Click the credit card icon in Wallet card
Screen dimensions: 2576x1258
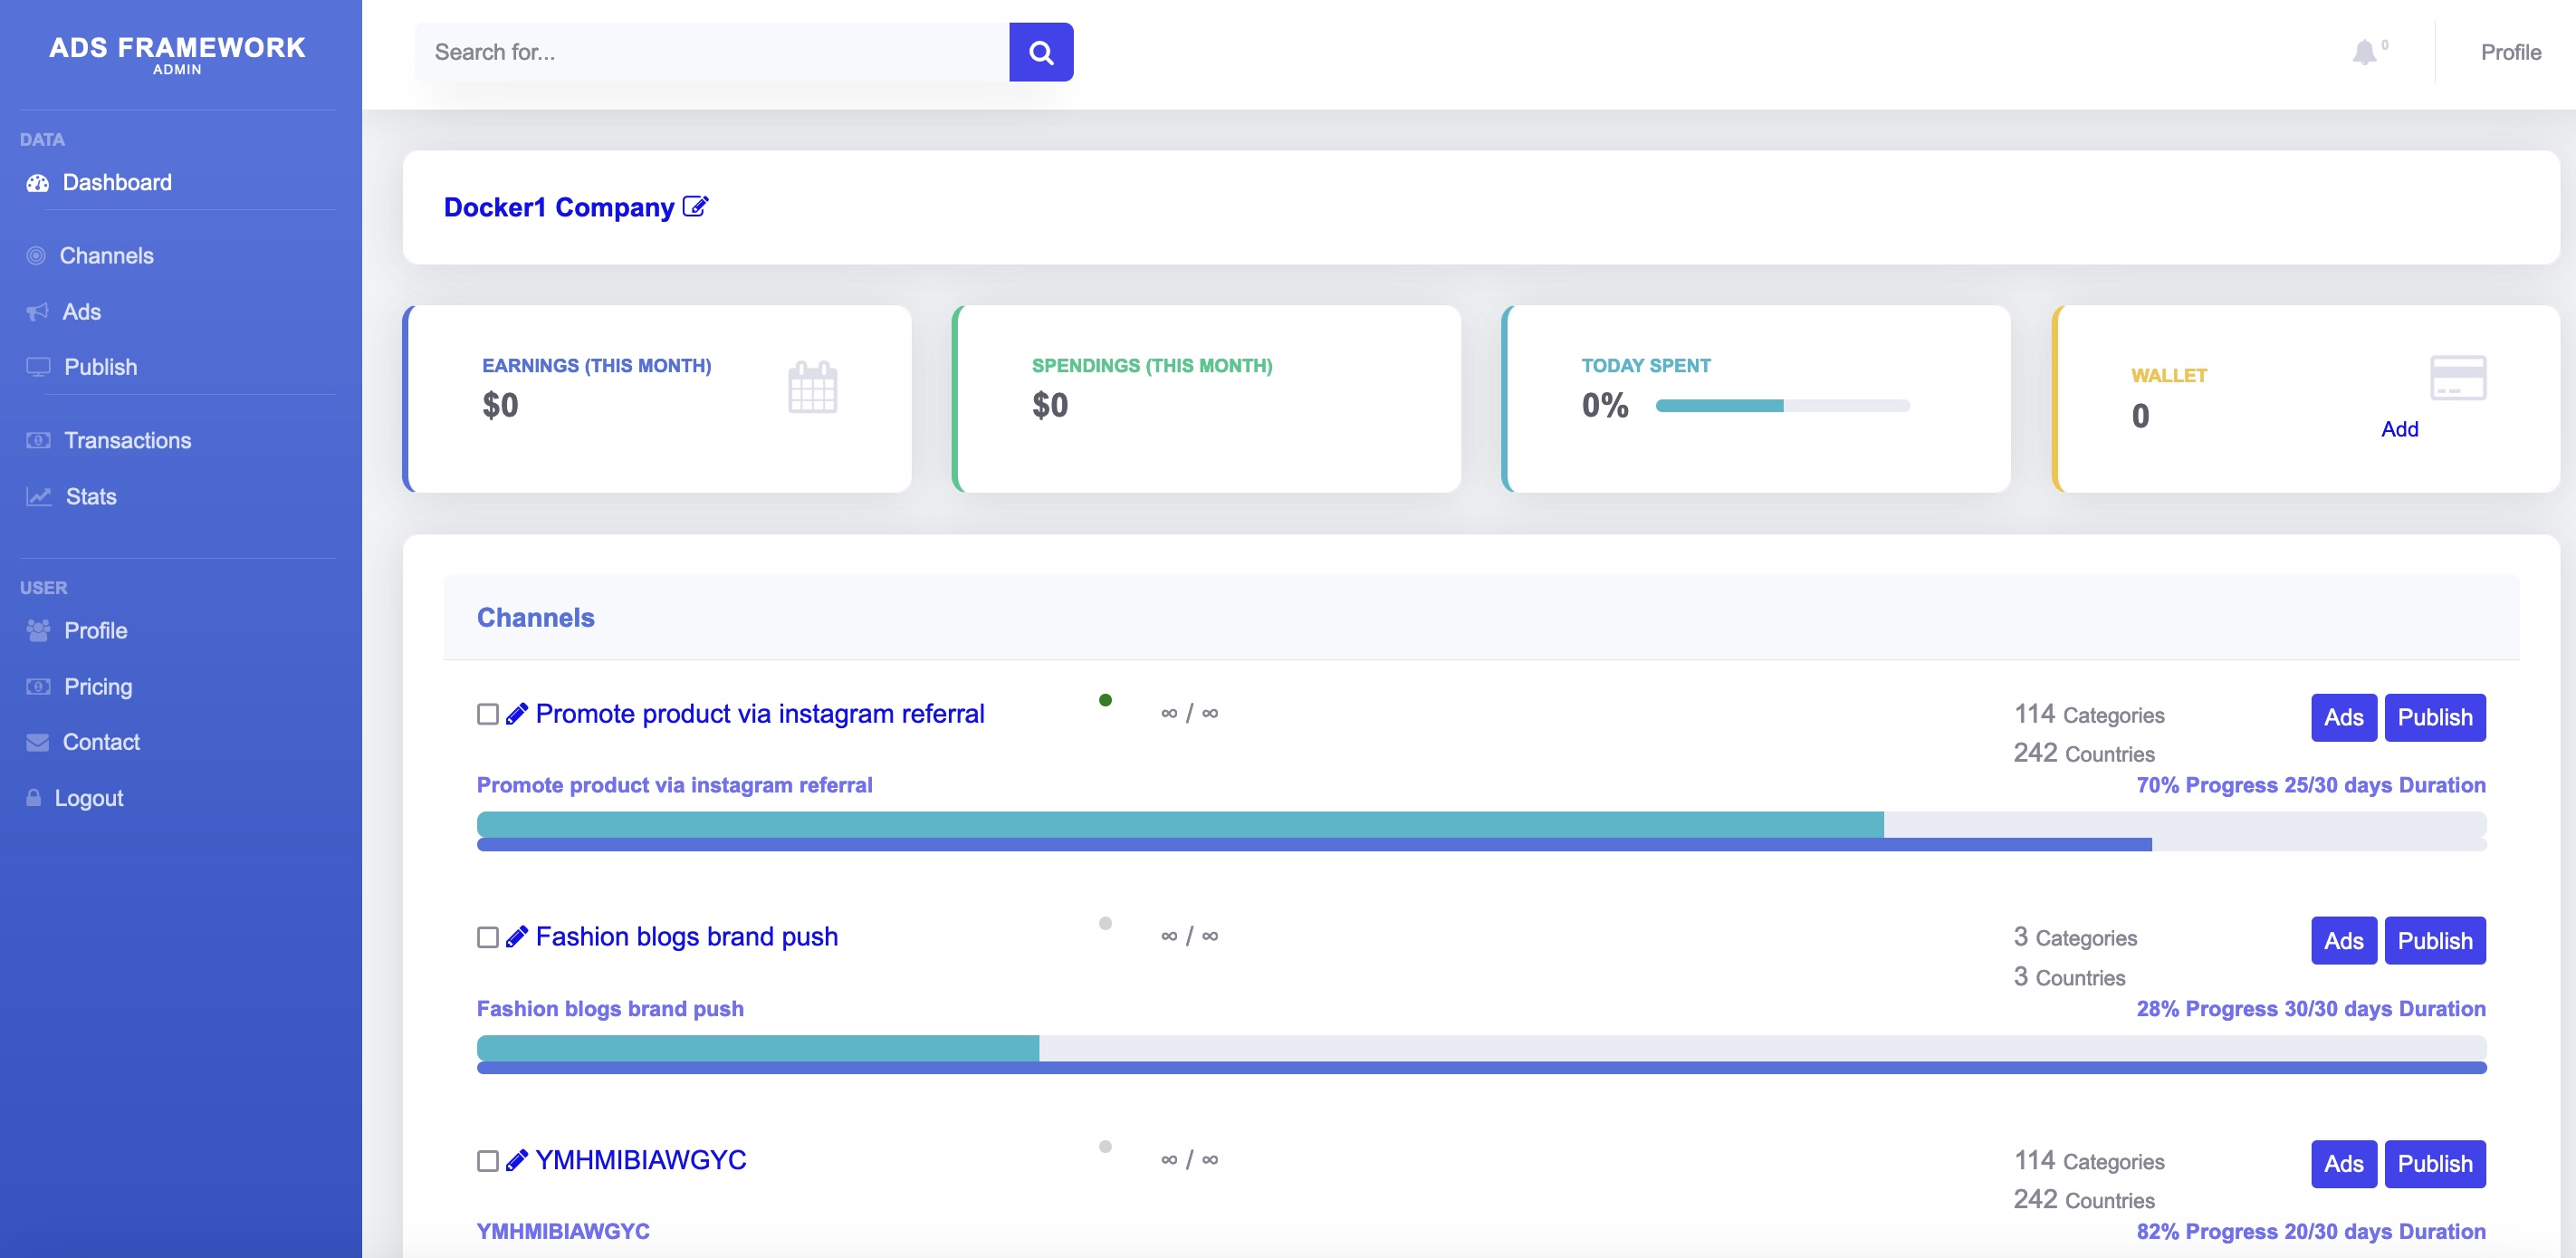[2457, 378]
